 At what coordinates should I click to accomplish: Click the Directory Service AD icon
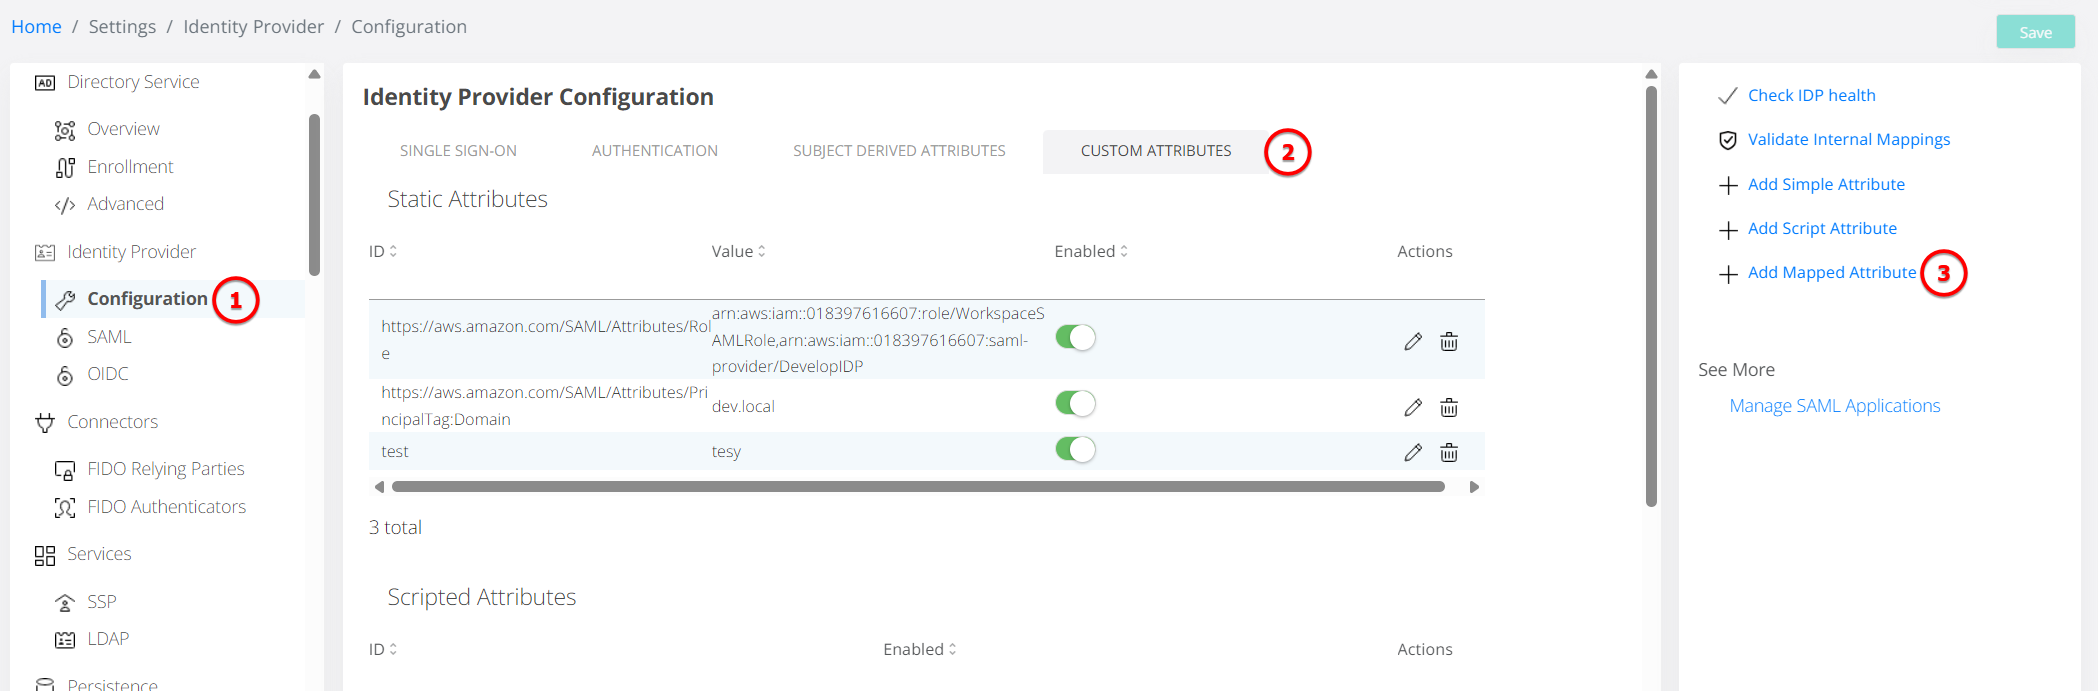click(45, 83)
